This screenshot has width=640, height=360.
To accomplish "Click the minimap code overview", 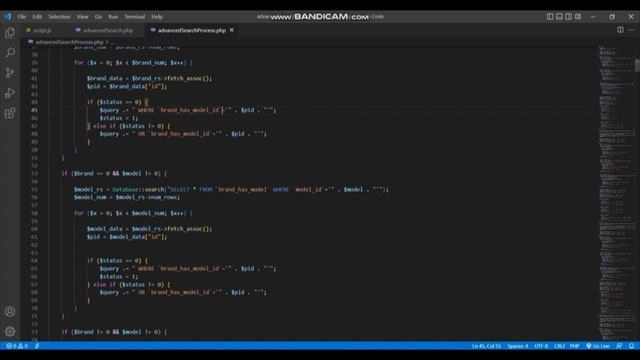I will pos(616,192).
